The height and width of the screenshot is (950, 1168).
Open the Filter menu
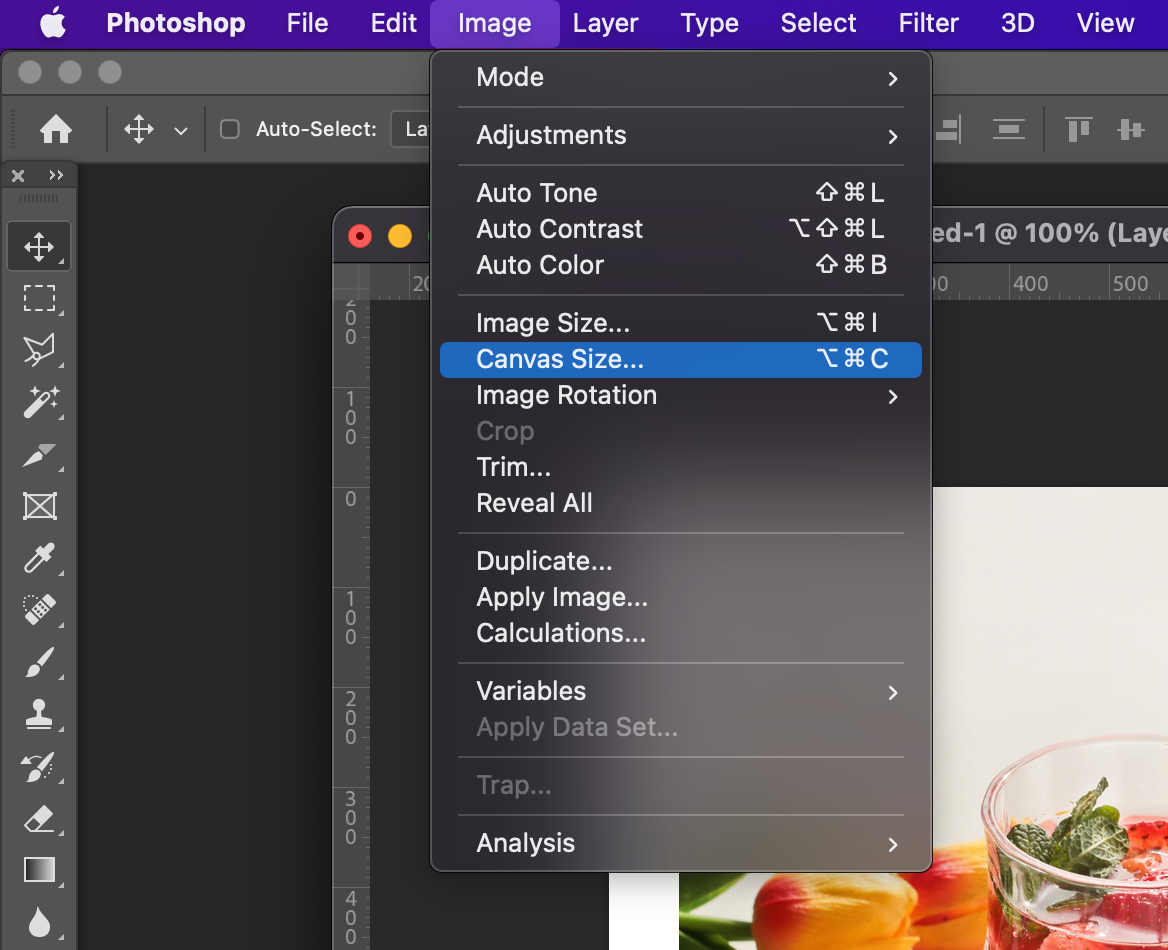tap(928, 23)
